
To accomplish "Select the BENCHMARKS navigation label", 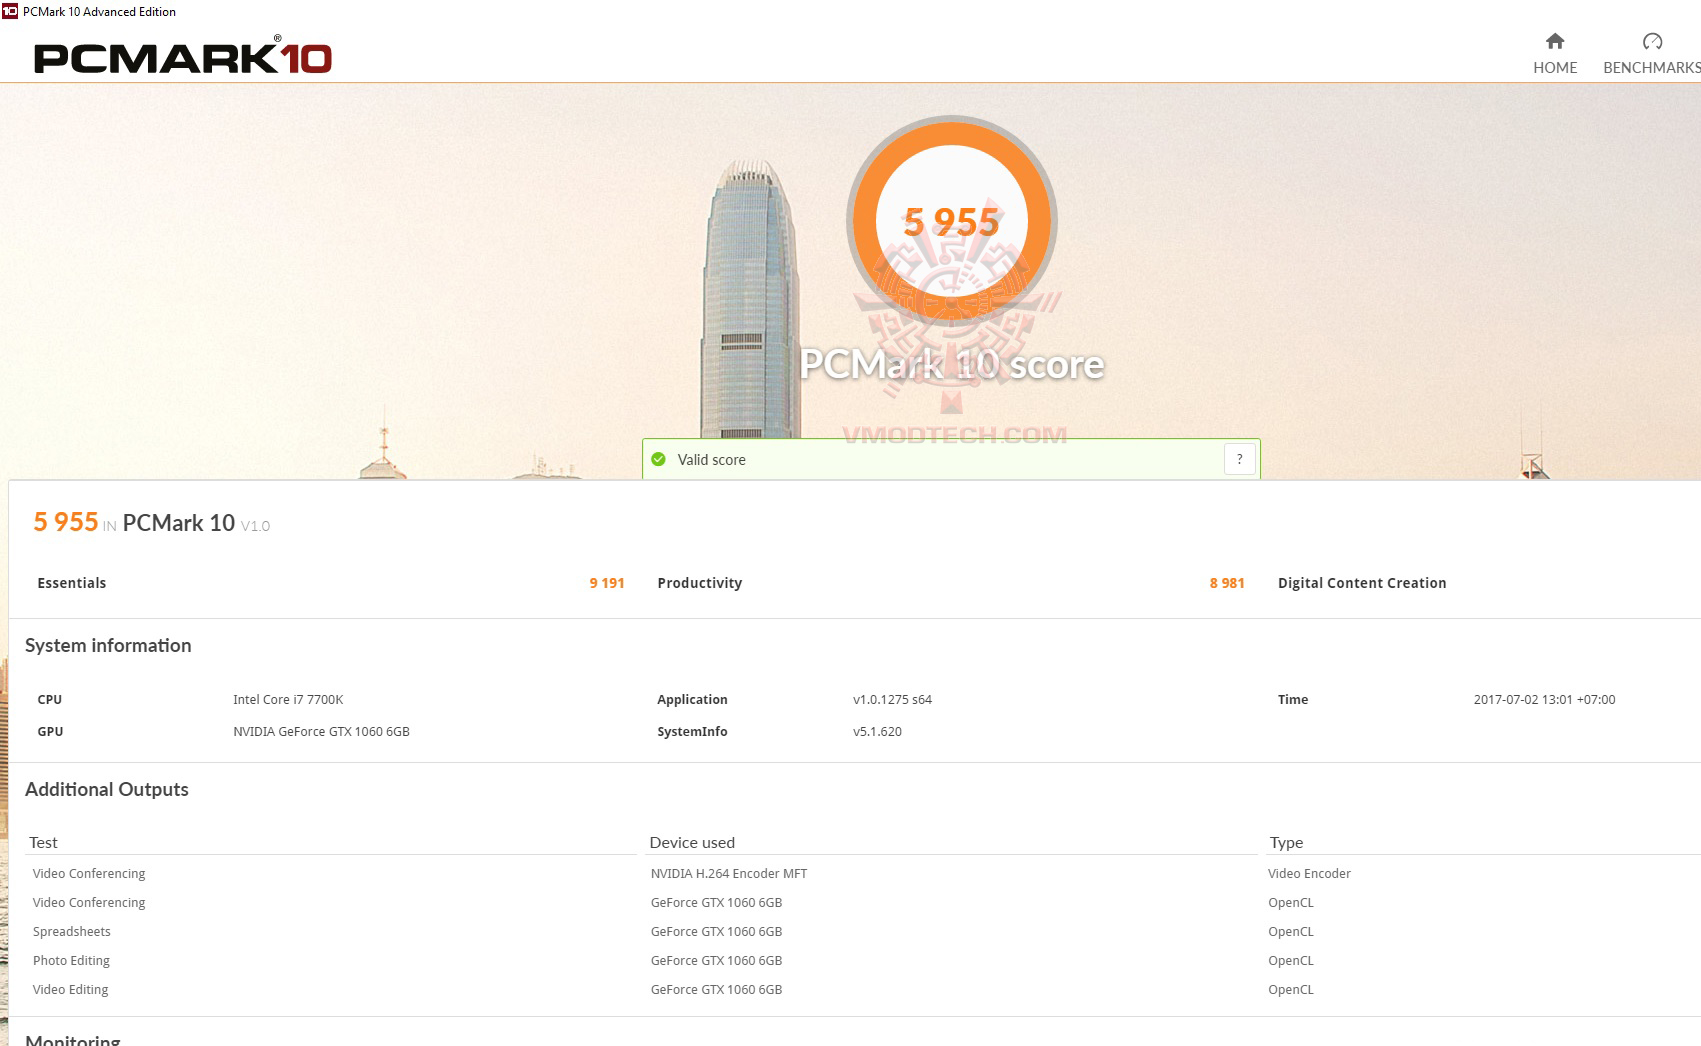I will [1652, 68].
